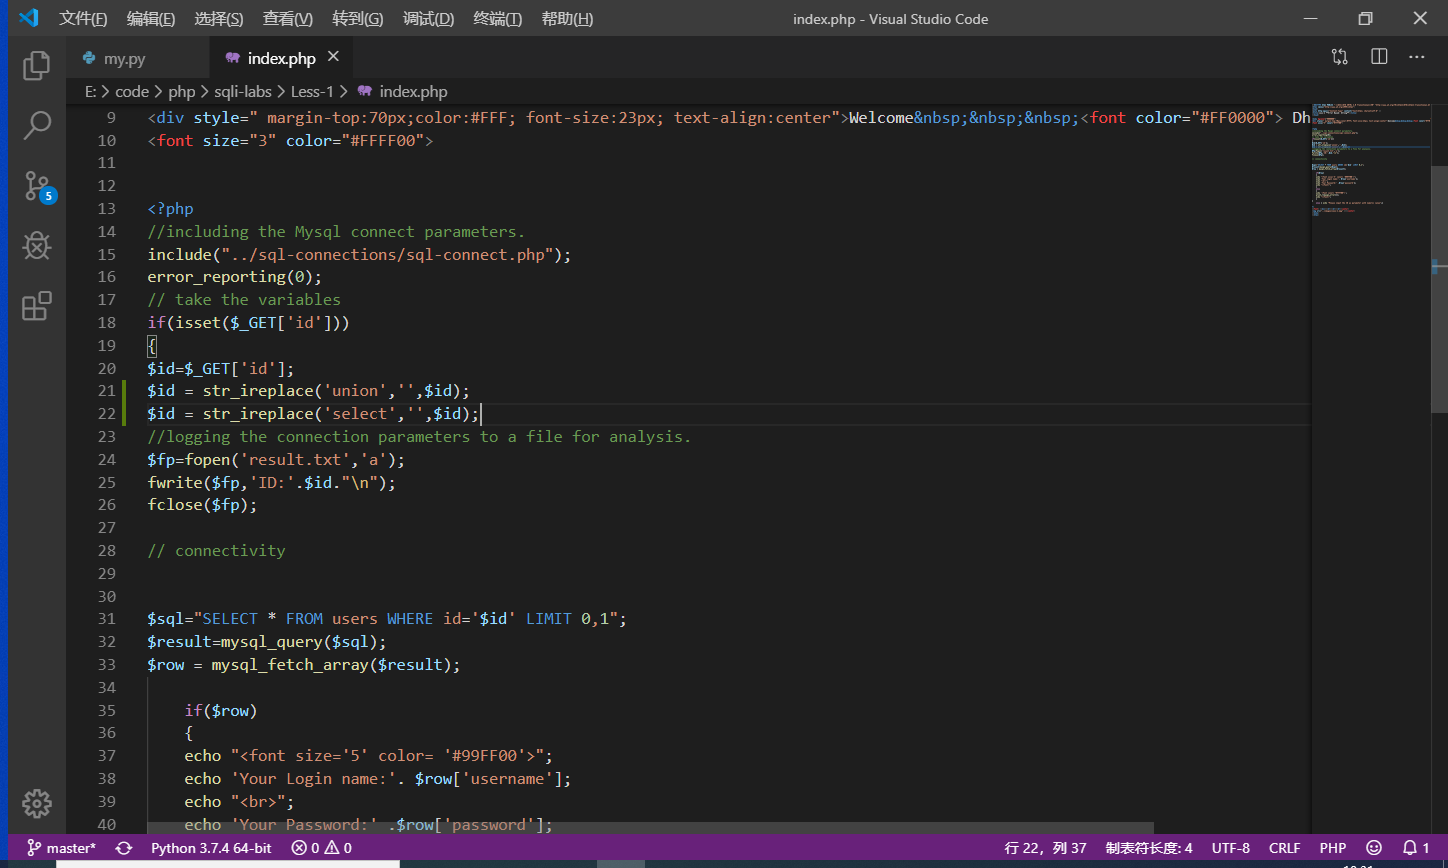
Task: Expand the php breadcrumb folder
Action: (x=182, y=91)
